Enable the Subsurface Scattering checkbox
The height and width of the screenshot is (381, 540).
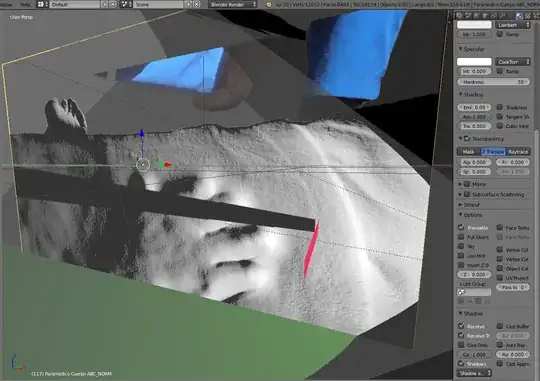[467, 194]
